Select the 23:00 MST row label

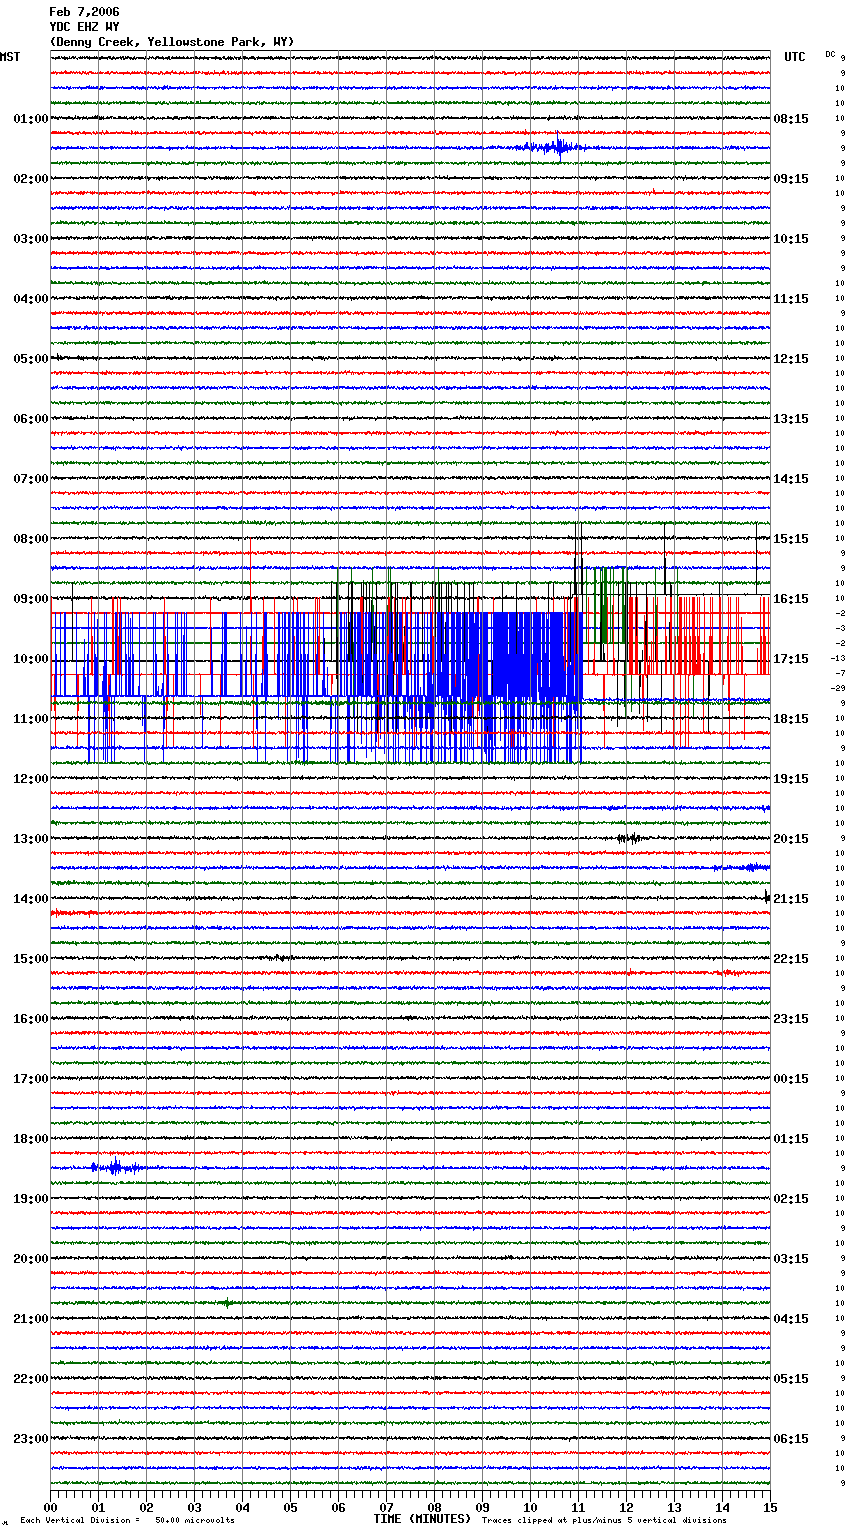pos(31,1439)
